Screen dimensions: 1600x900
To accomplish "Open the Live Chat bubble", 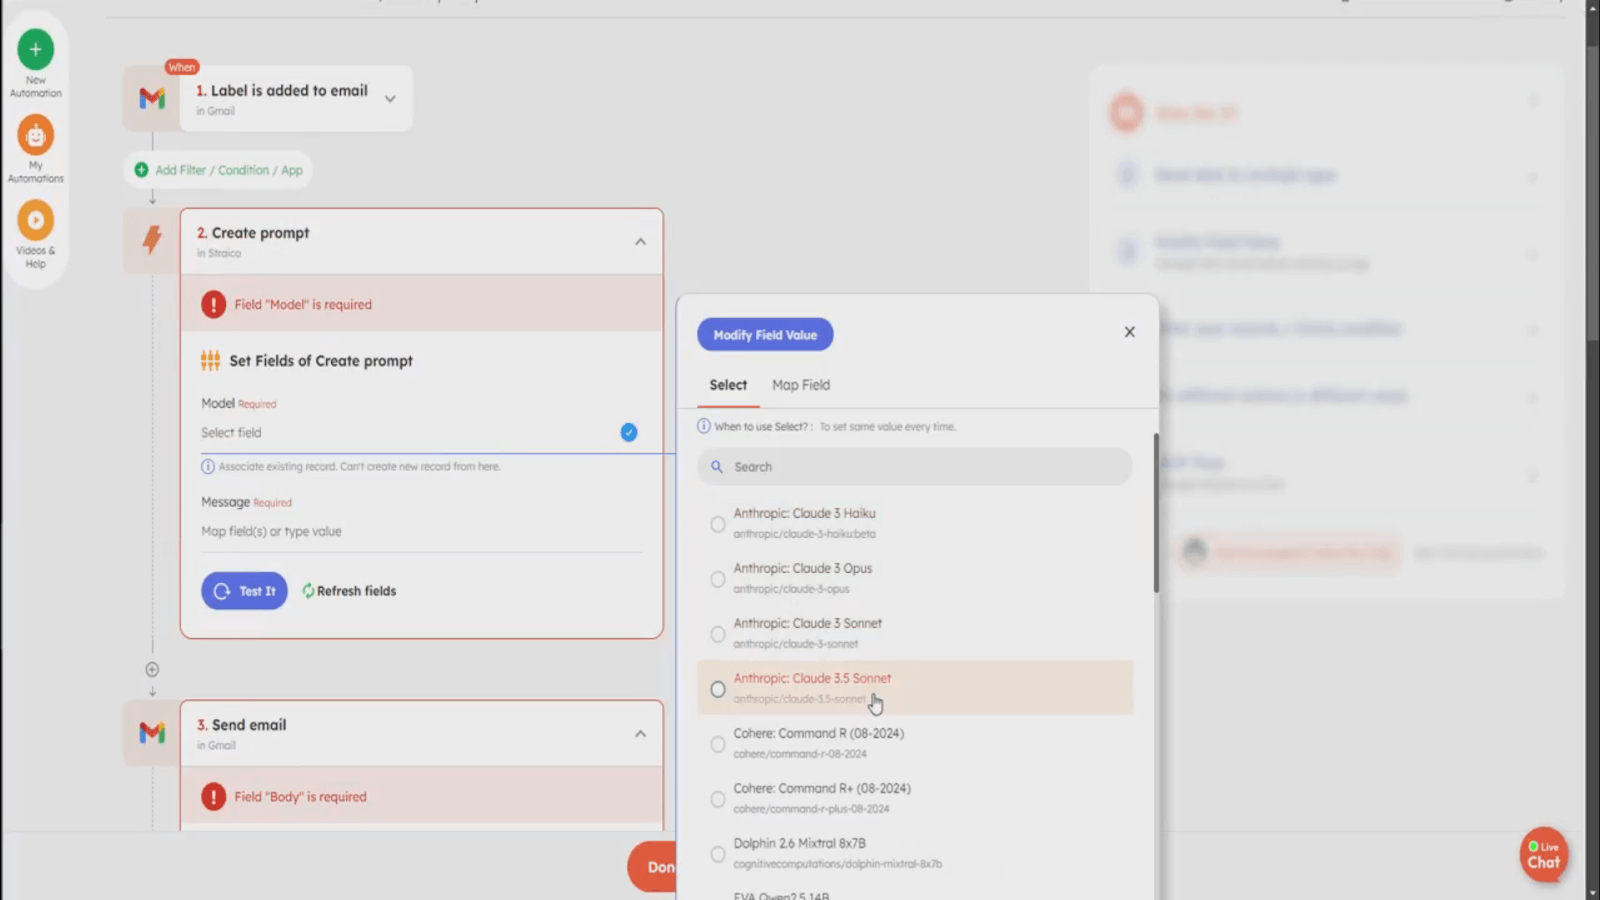I will [x=1543, y=855].
